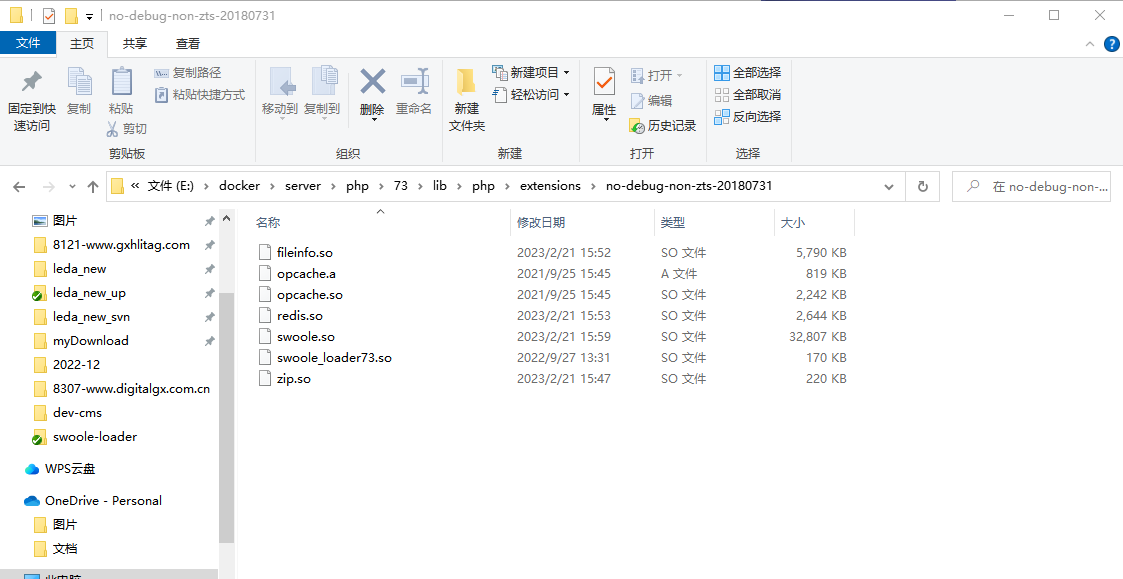Select file zip.so
This screenshot has width=1123, height=579.
pos(294,378)
